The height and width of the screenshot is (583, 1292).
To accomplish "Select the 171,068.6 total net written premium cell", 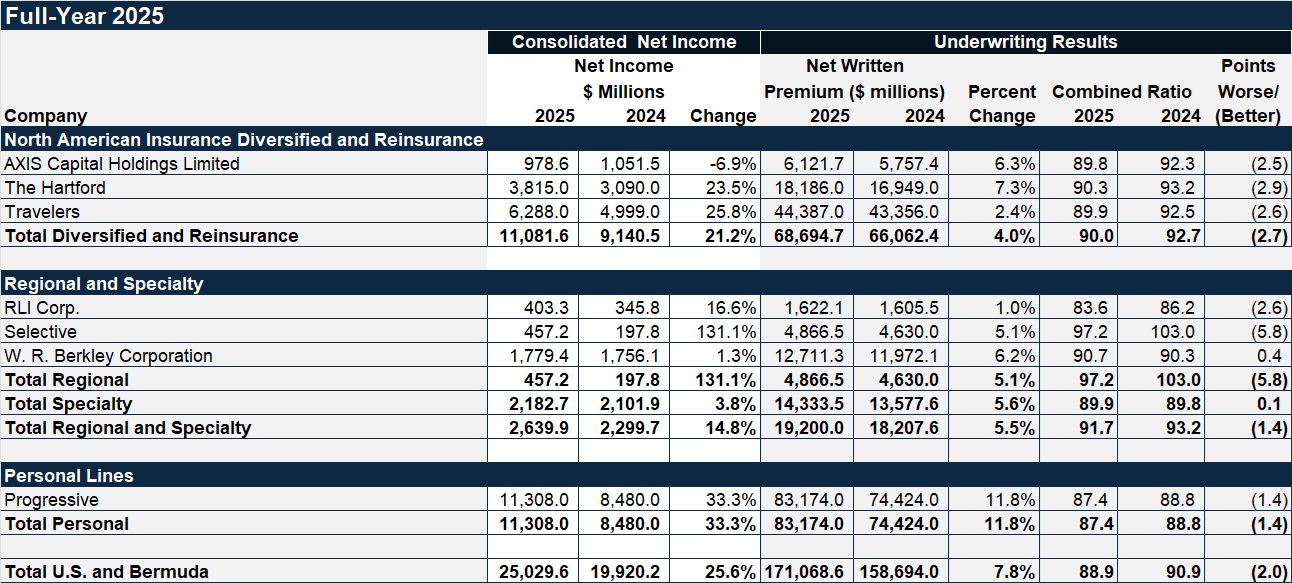I will (806, 572).
